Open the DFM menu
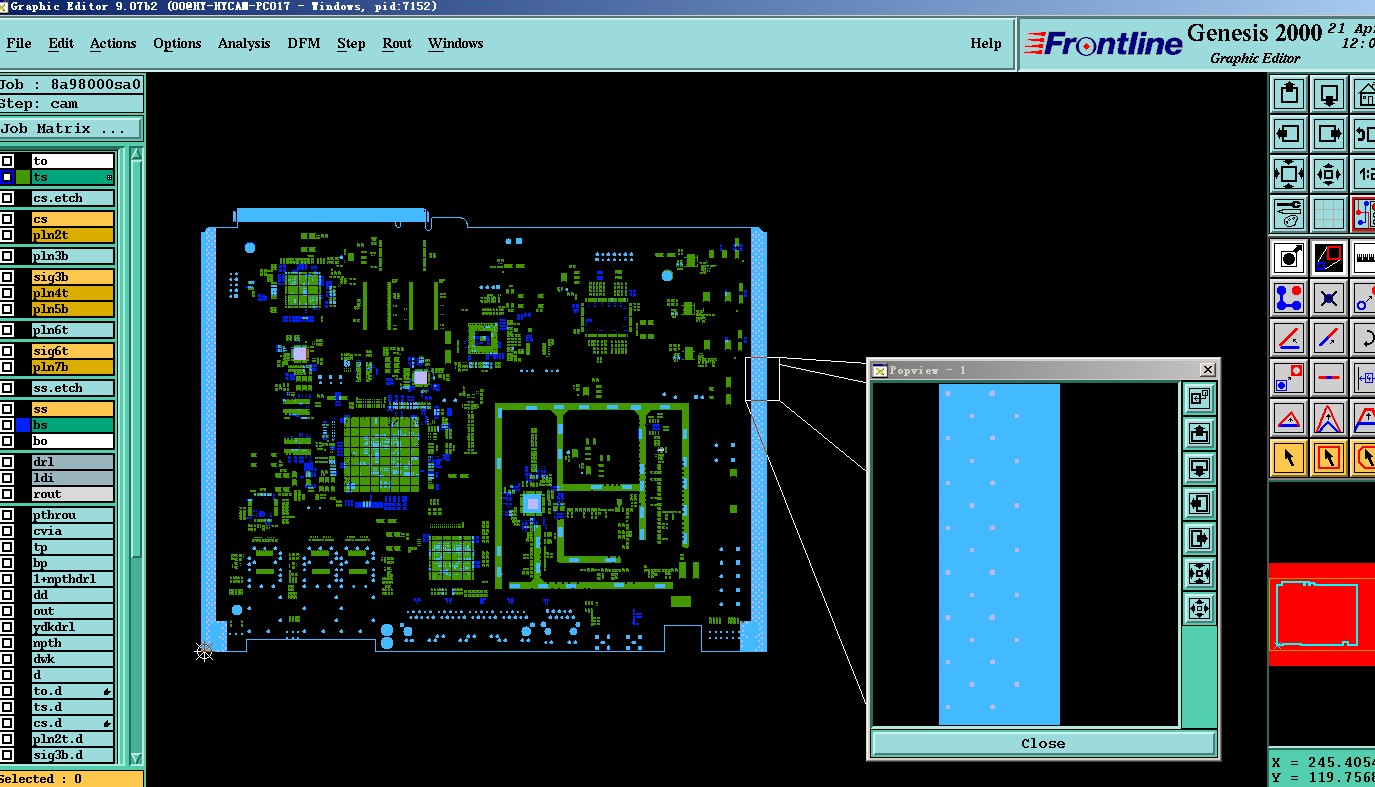Screen dimensions: 1375x787 pos(304,43)
